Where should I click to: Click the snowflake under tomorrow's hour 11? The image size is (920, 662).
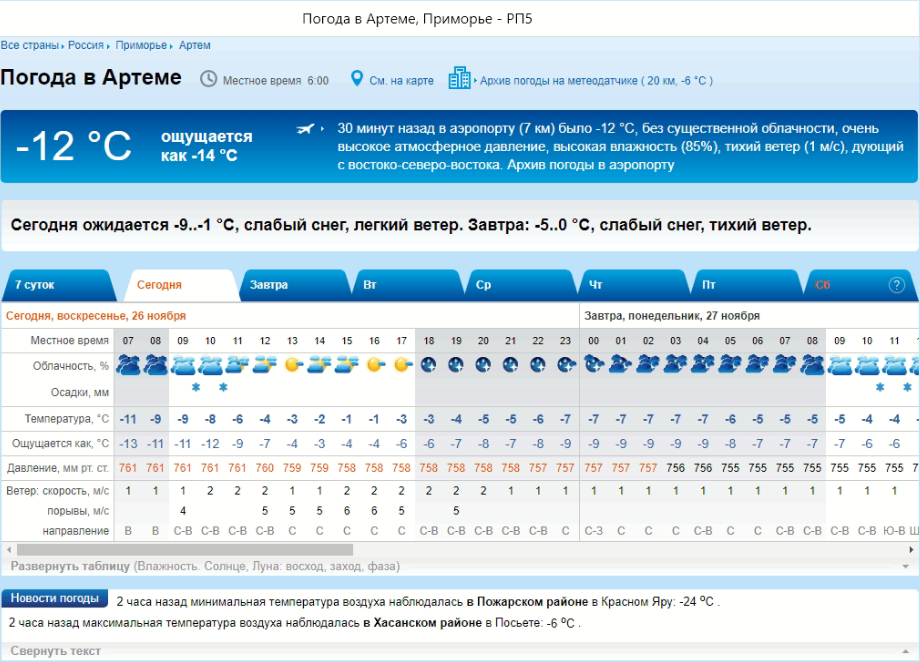[907, 387]
